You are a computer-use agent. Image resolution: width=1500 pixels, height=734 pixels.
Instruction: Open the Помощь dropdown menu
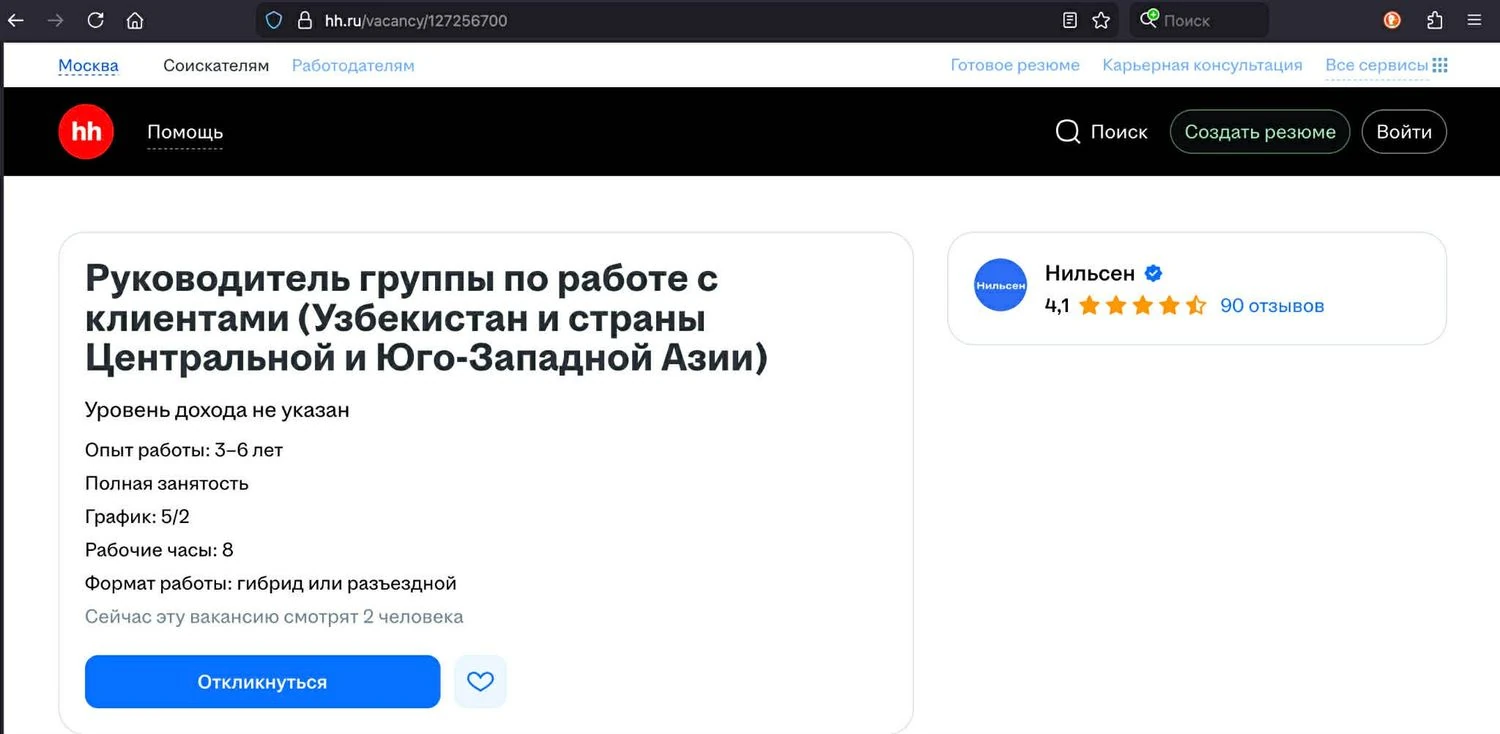tap(185, 132)
